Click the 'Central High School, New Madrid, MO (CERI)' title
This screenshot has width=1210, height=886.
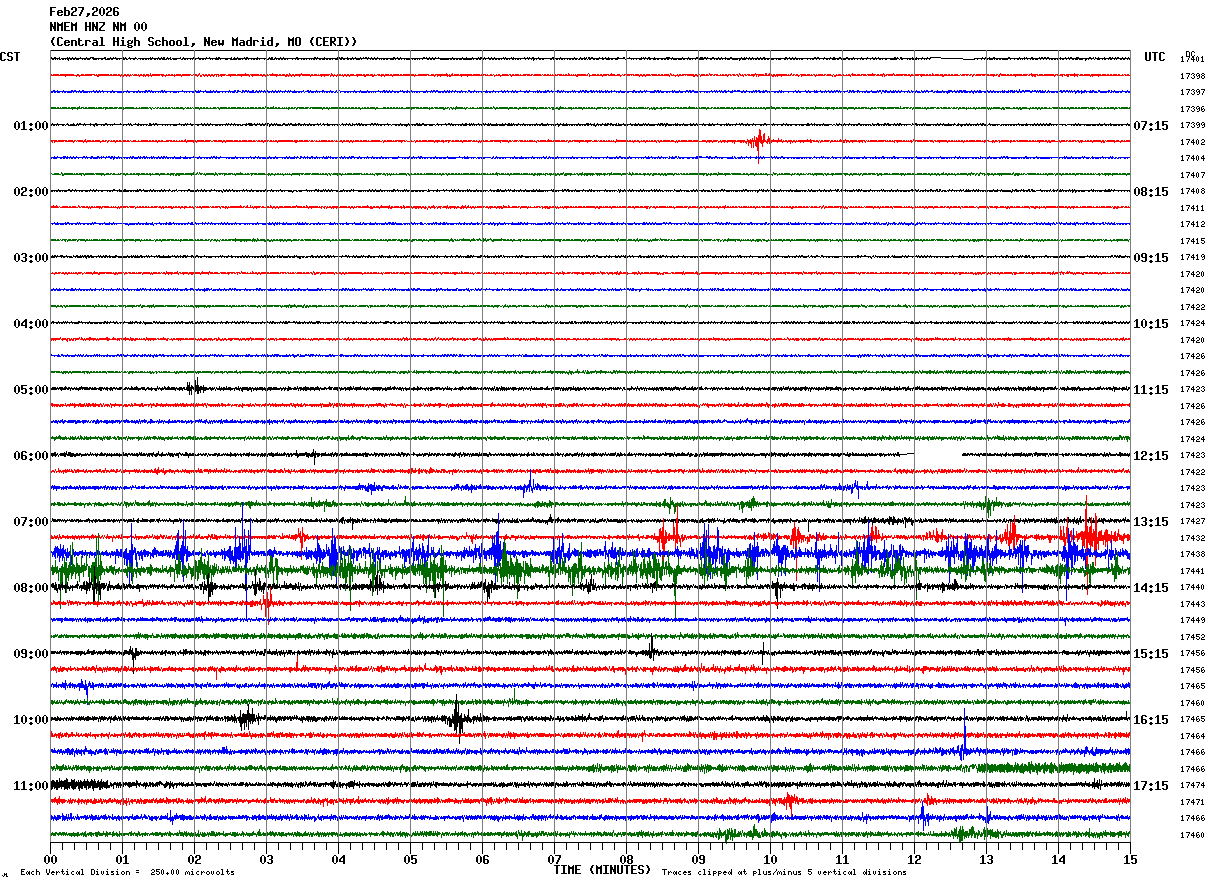203,42
